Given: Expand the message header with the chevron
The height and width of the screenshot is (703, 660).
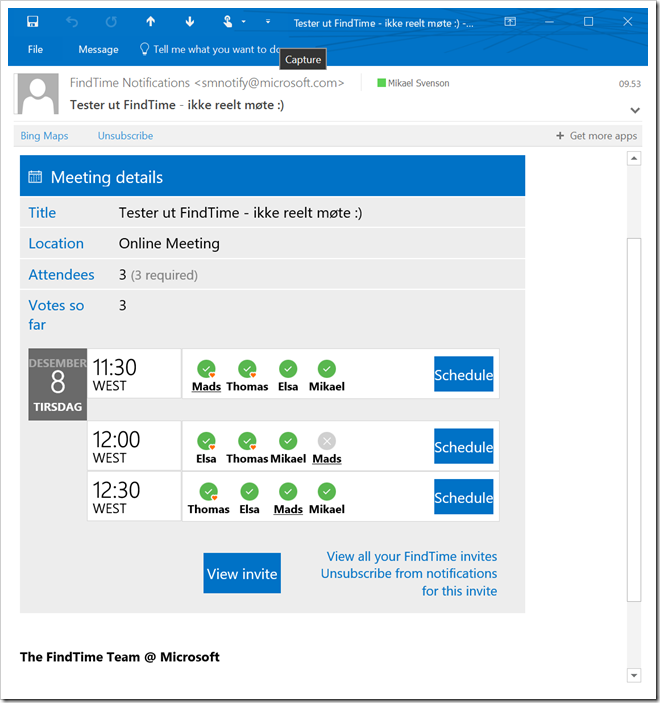Looking at the screenshot, I should 635,110.
